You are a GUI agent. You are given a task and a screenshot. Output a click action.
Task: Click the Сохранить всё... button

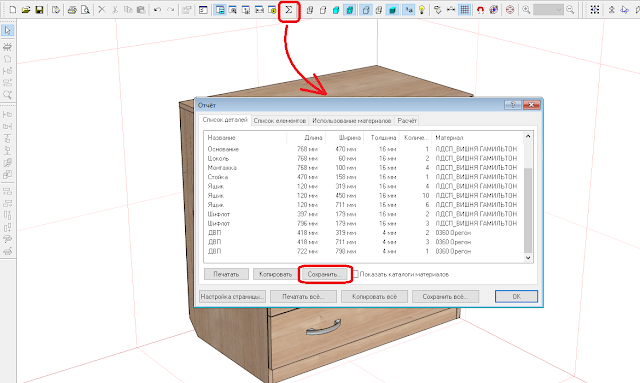click(445, 296)
